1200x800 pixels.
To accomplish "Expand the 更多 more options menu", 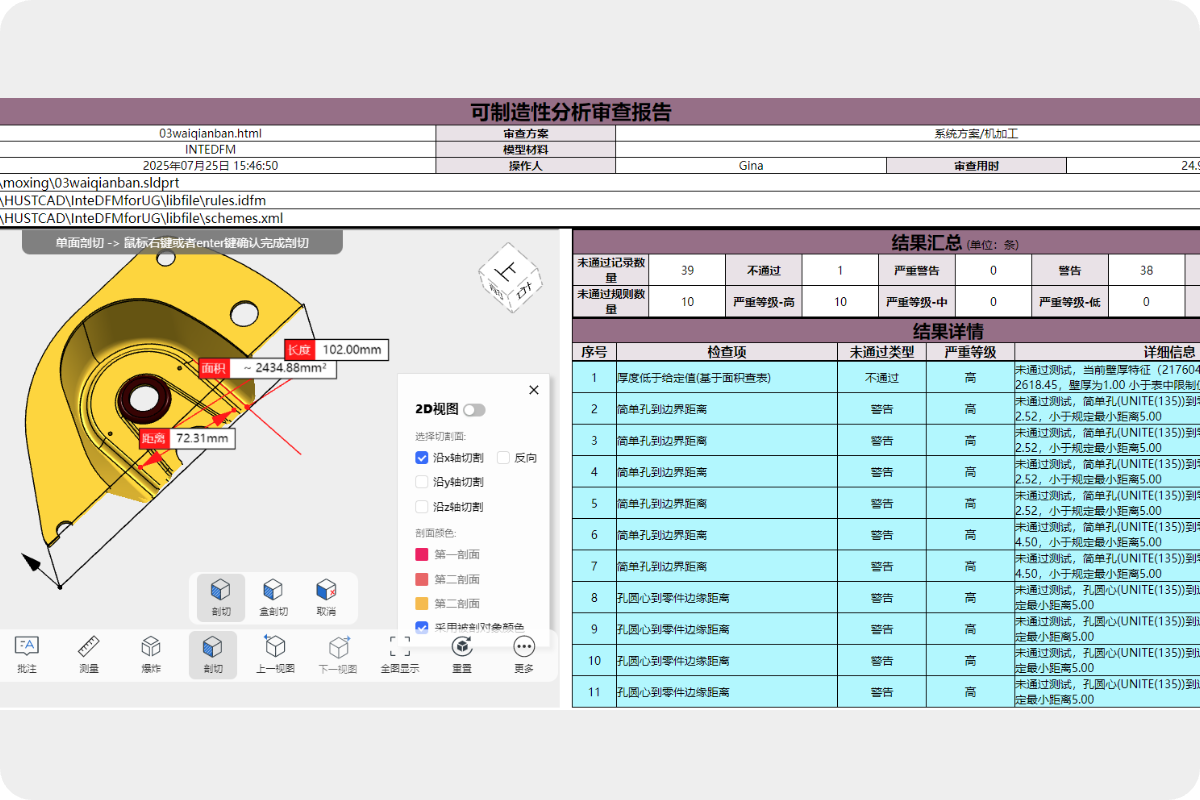I will click(x=524, y=653).
